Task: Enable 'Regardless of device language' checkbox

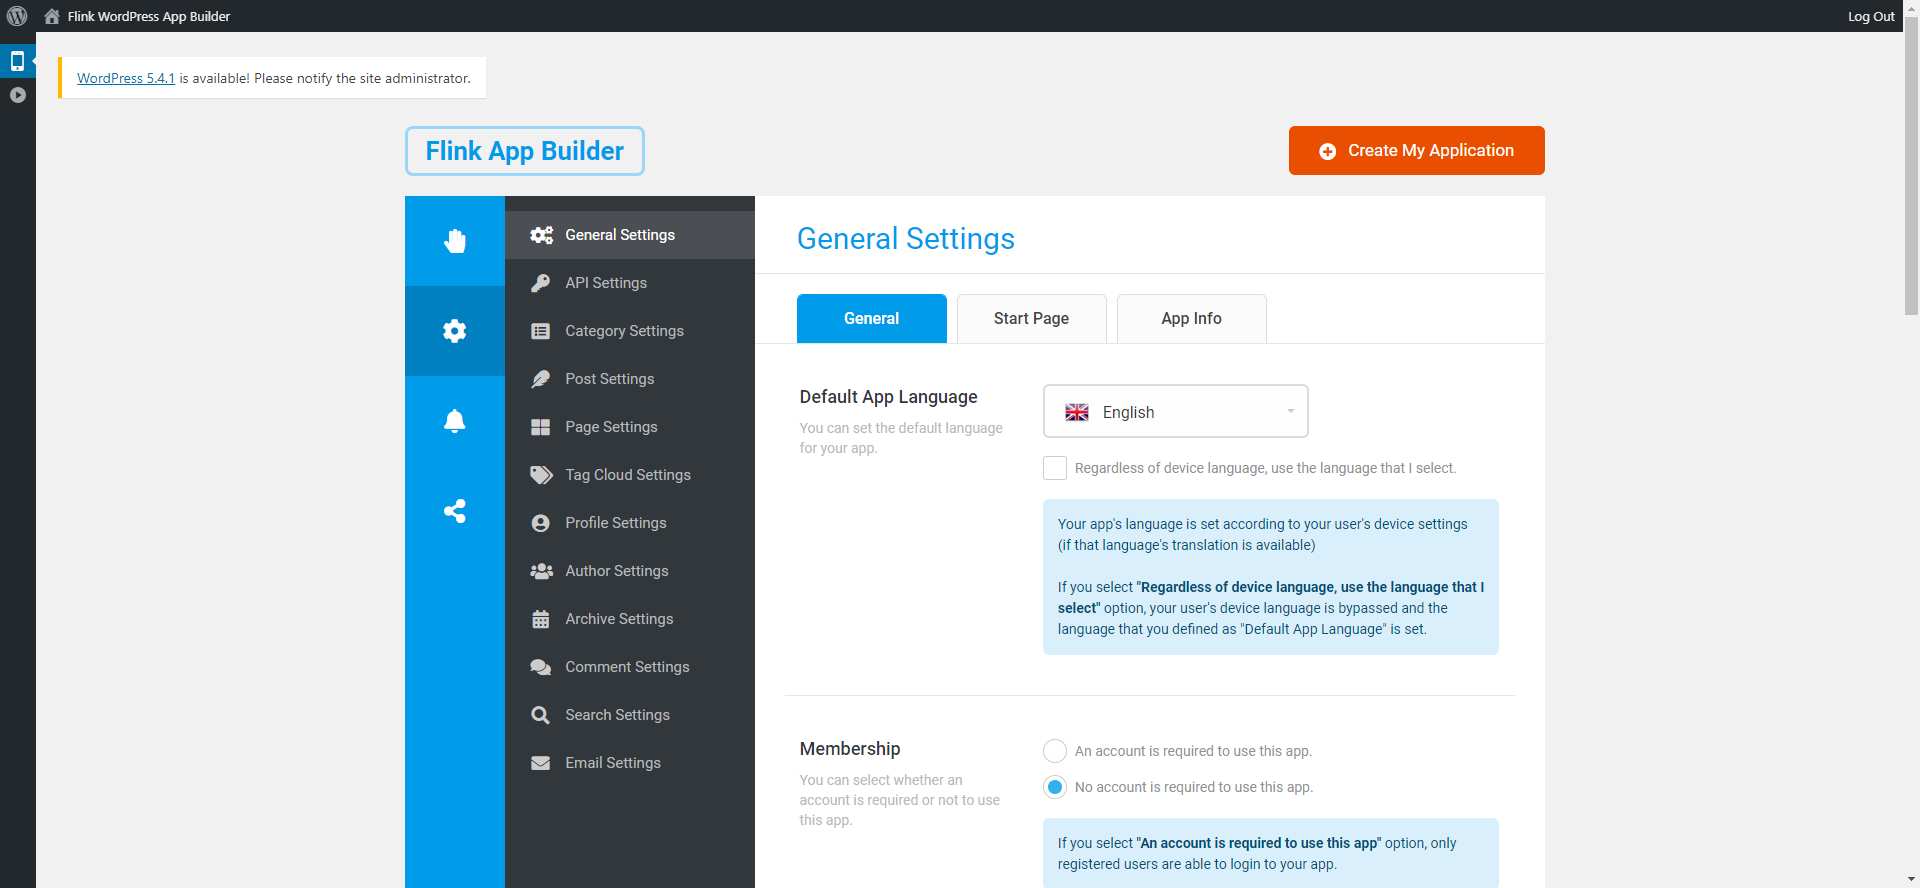Action: 1055,468
